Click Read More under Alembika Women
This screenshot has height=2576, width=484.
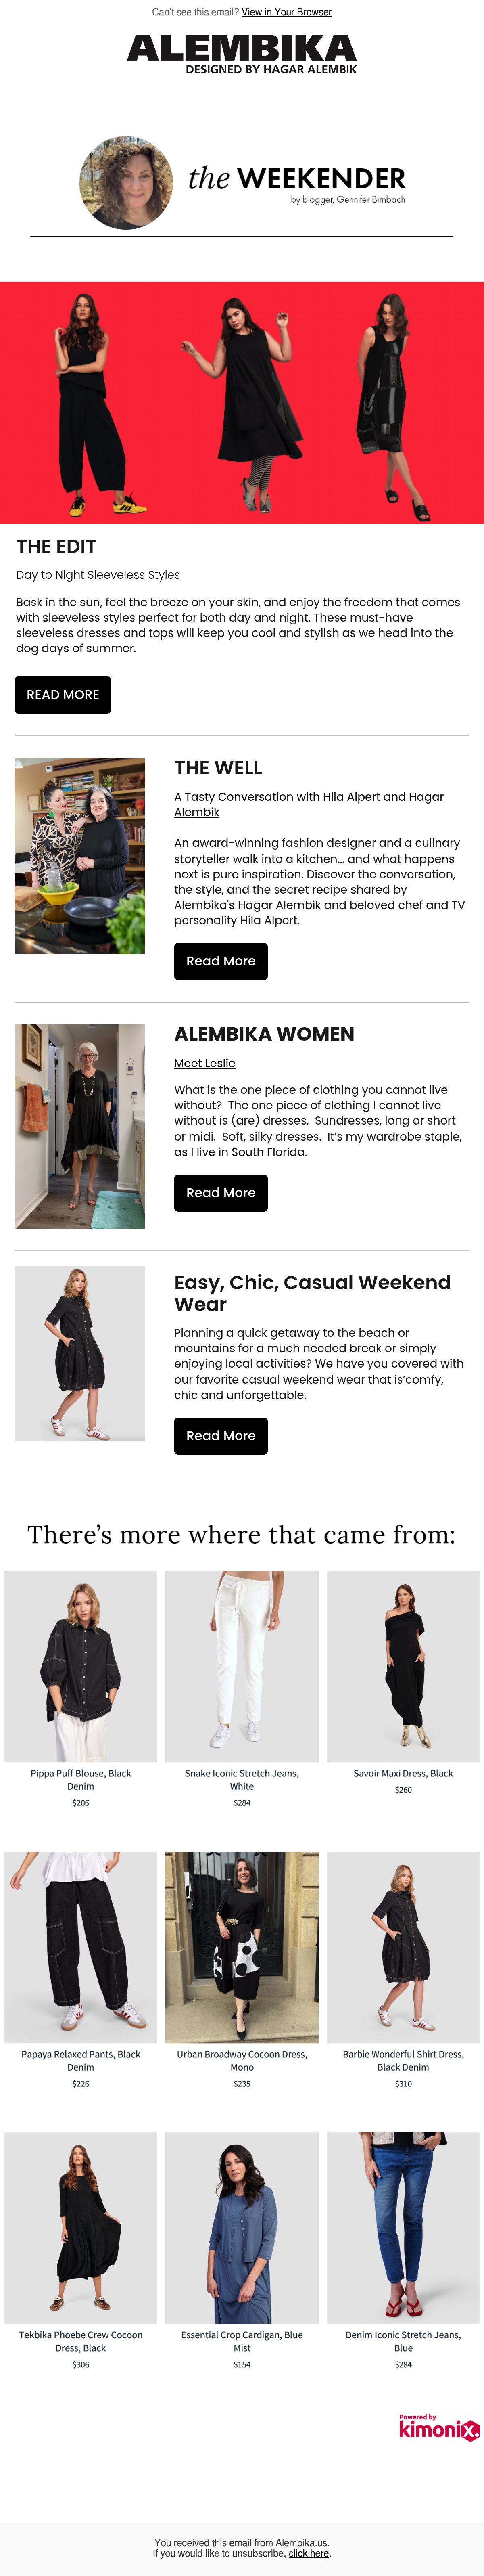pos(221,1193)
